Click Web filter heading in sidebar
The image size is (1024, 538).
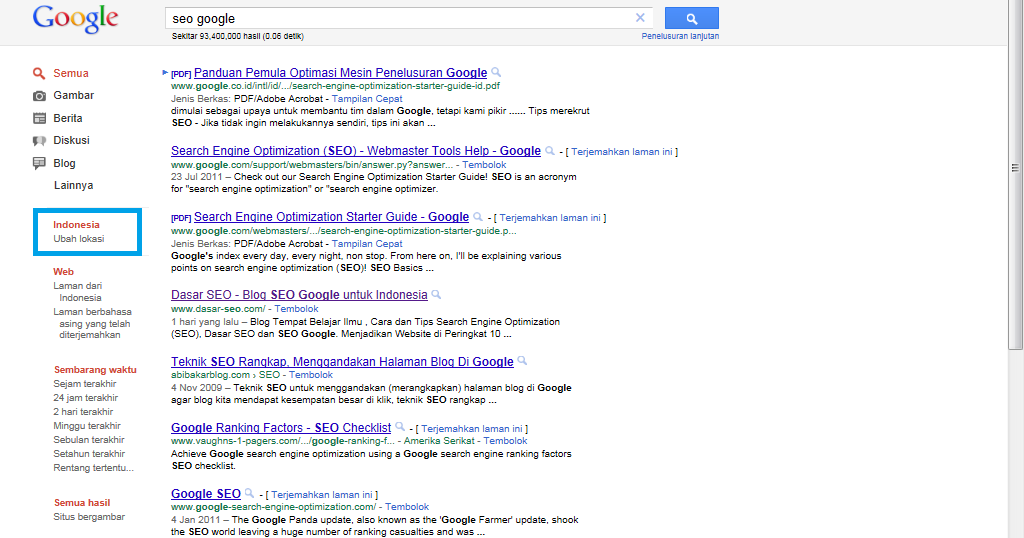point(63,272)
